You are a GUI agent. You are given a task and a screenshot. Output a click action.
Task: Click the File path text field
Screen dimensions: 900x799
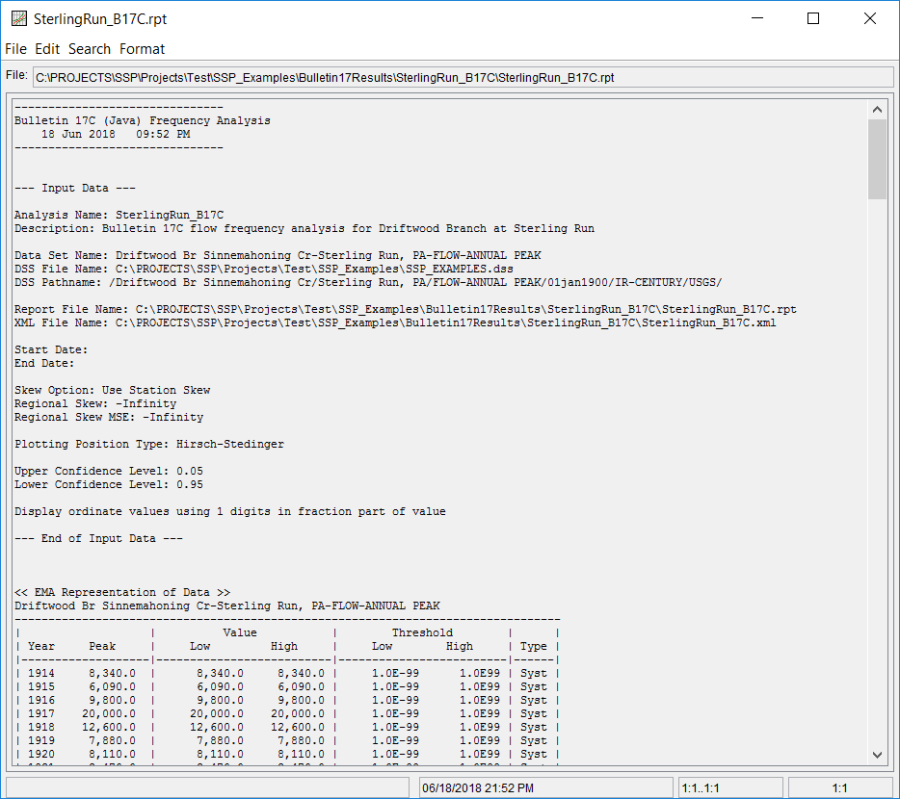click(462, 76)
